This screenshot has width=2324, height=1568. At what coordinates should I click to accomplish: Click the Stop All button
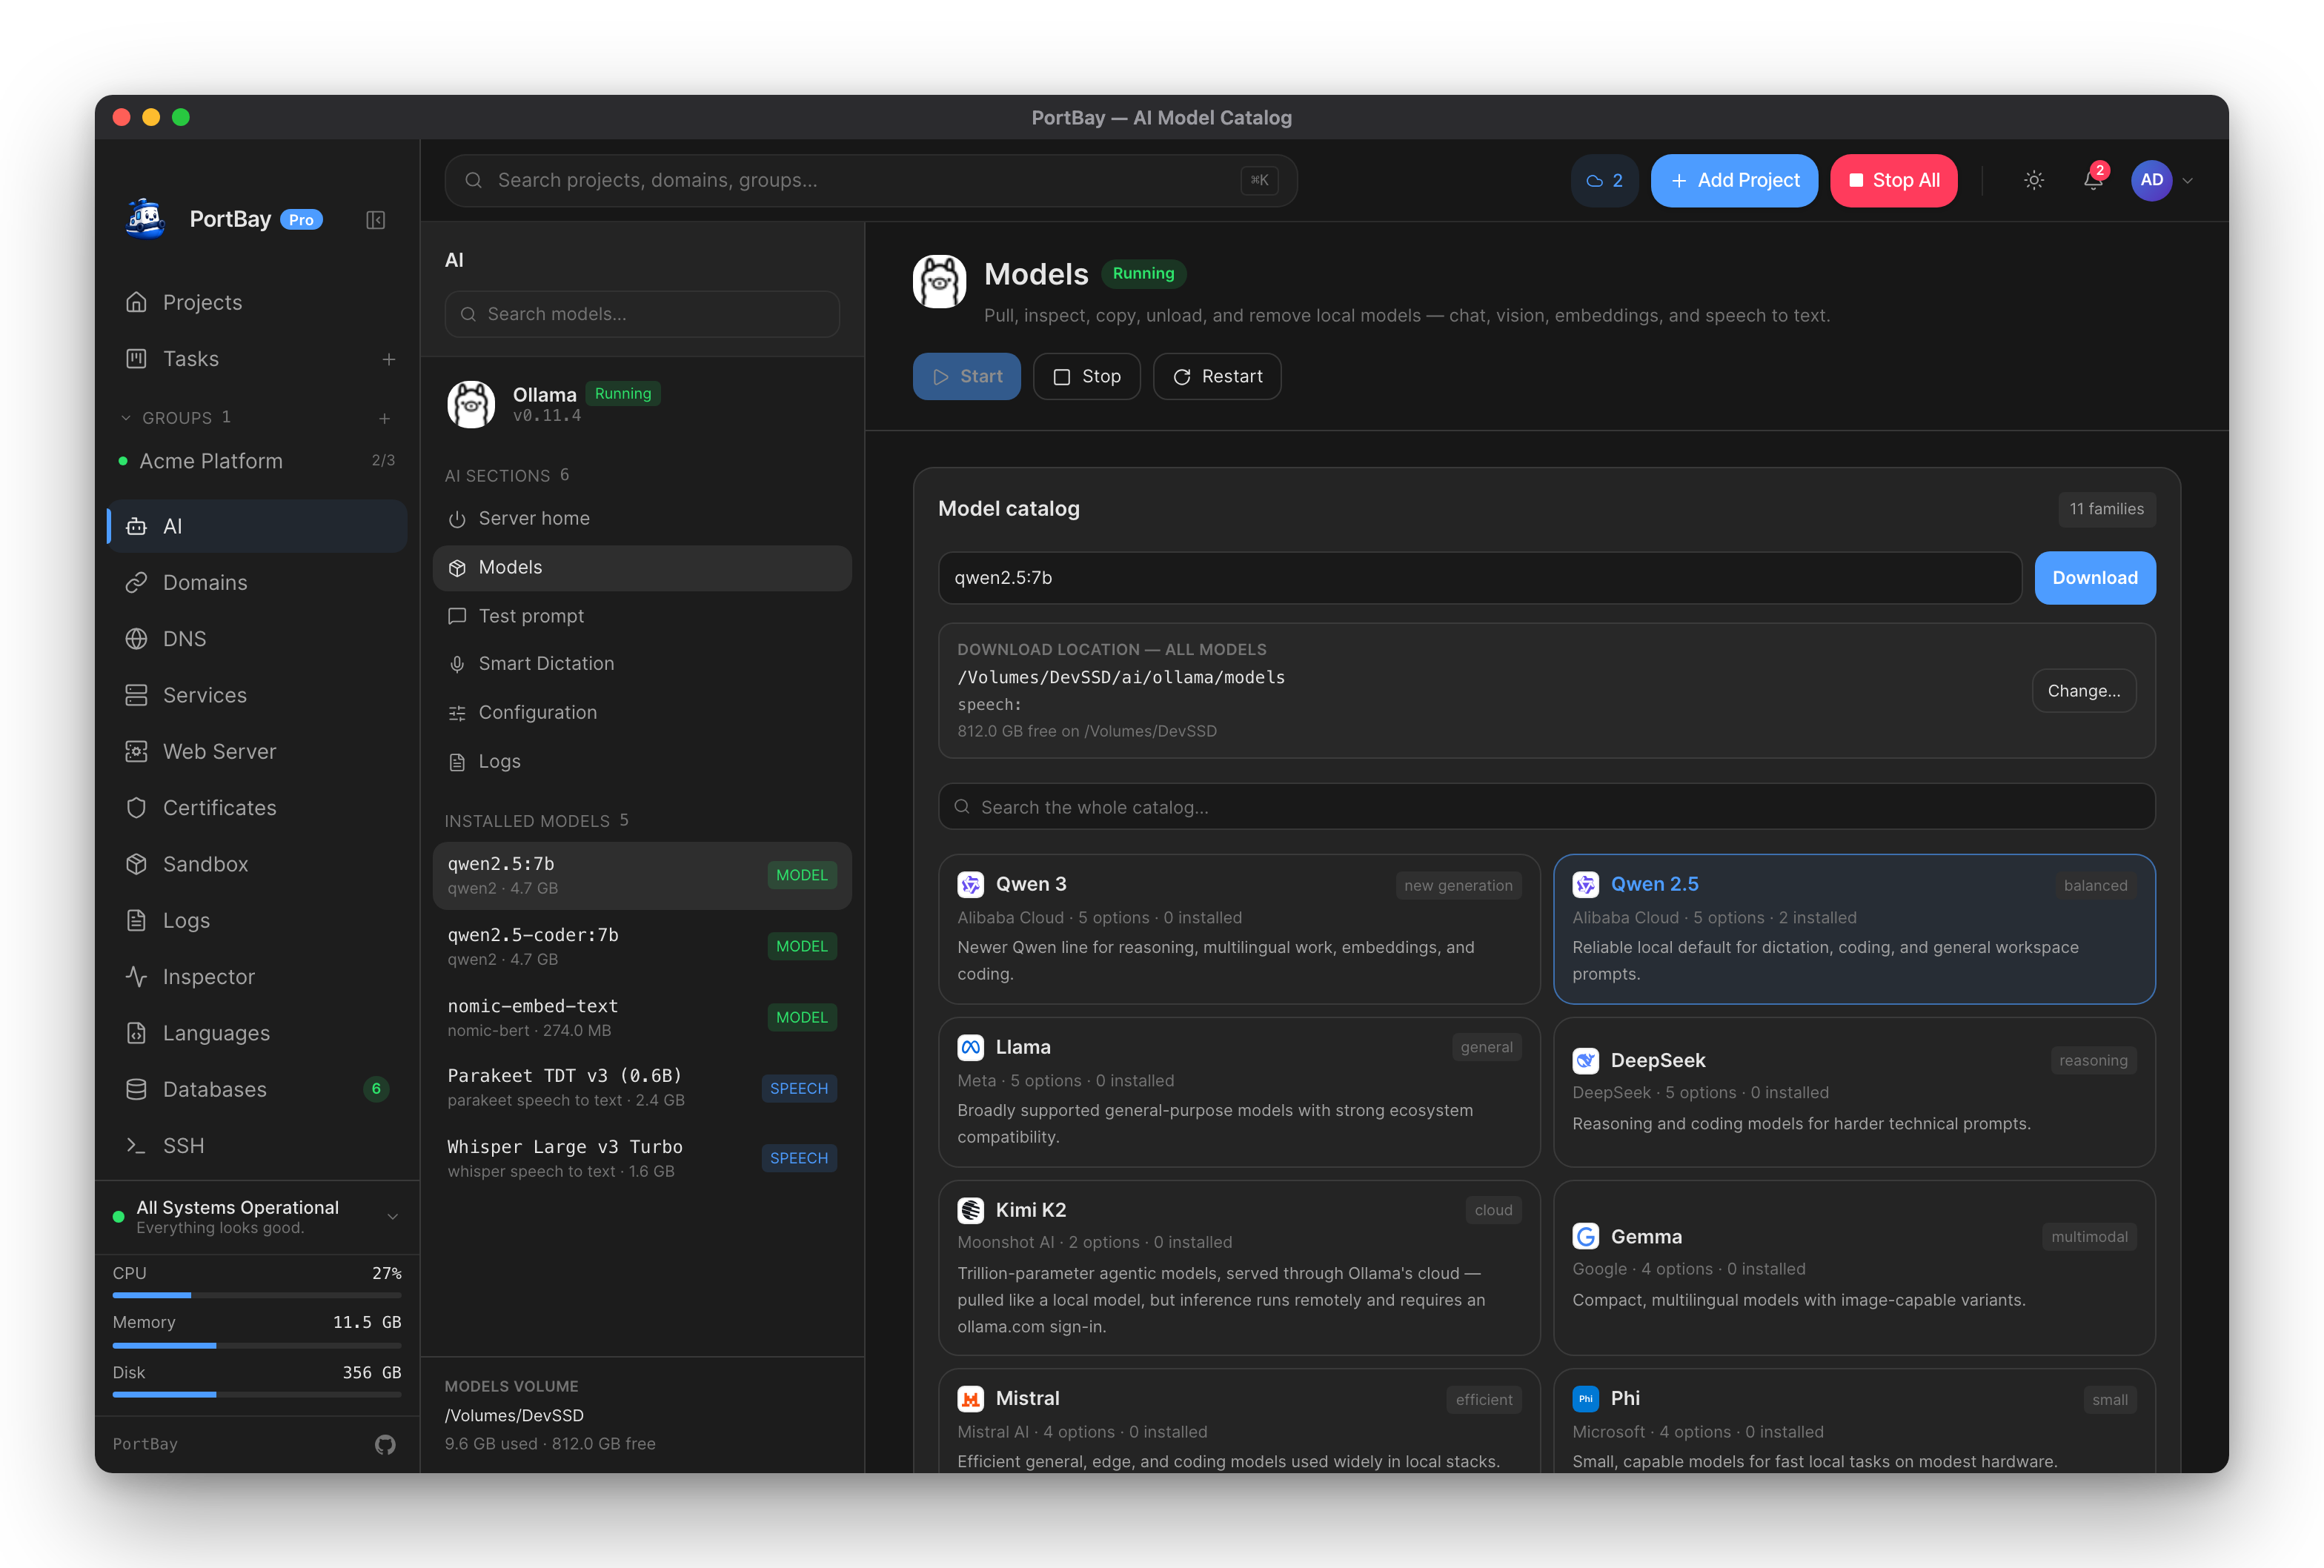(x=1894, y=180)
